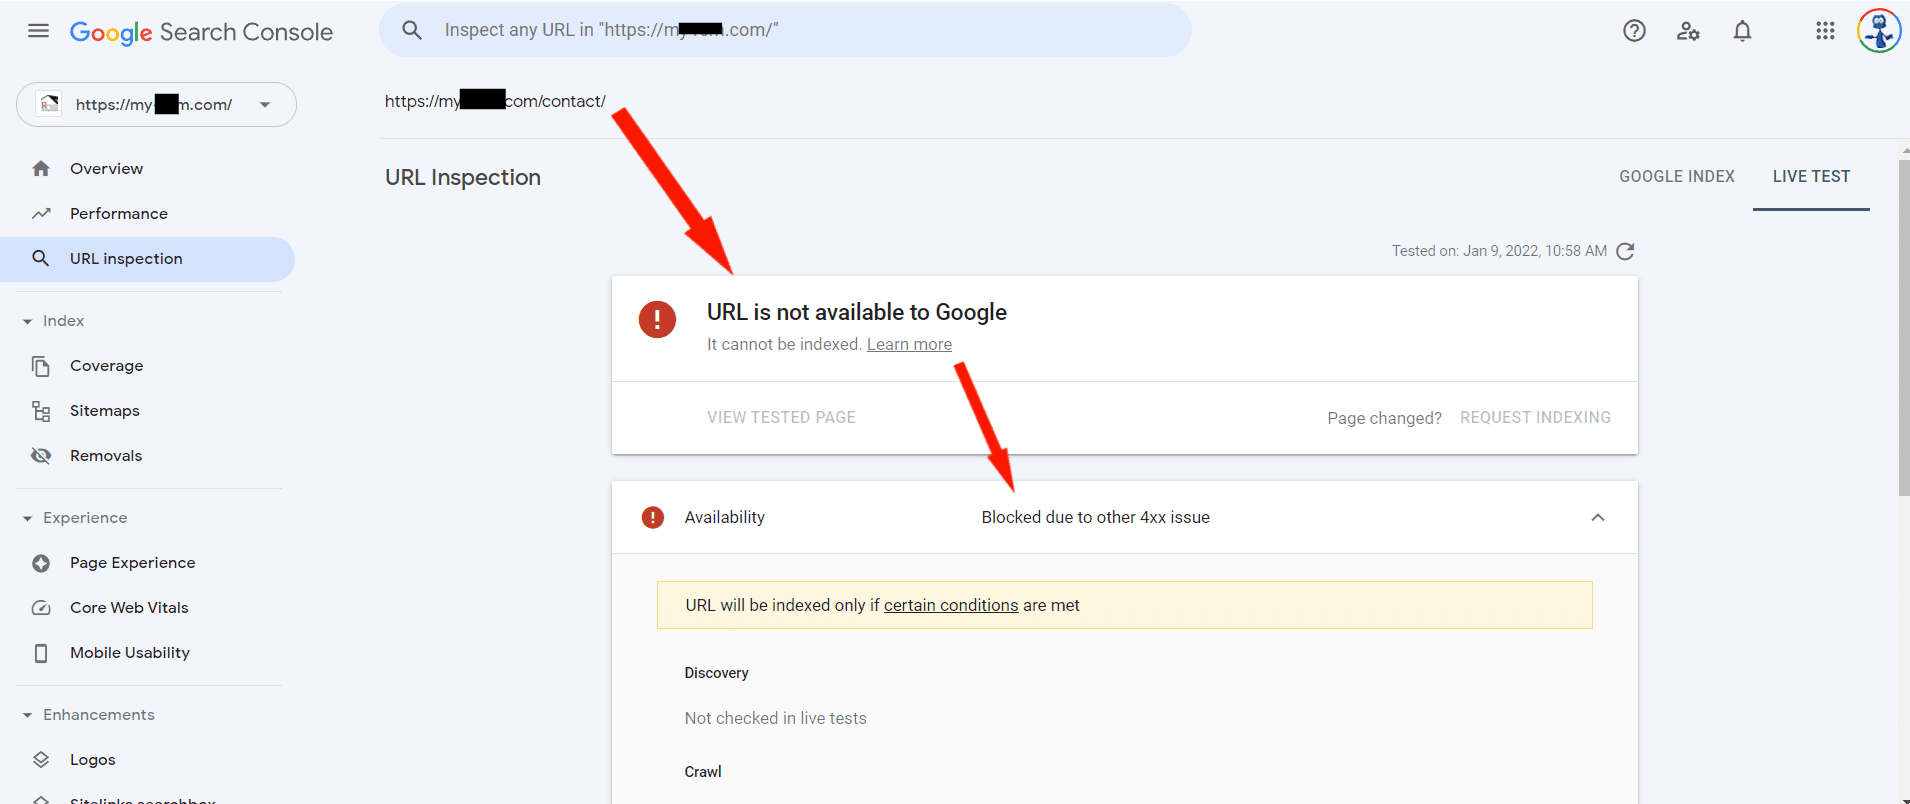Screen dimensions: 1910x804
Task: Click REQUEST INDEXING button
Action: coord(1535,418)
